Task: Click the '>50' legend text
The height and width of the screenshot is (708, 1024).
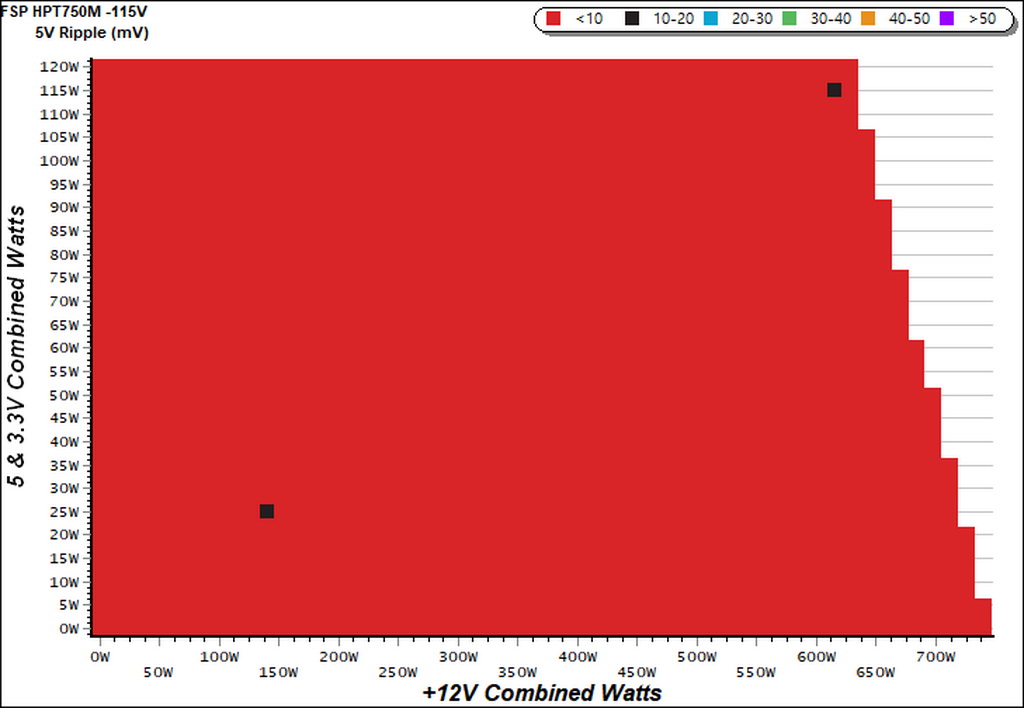Action: coord(982,19)
